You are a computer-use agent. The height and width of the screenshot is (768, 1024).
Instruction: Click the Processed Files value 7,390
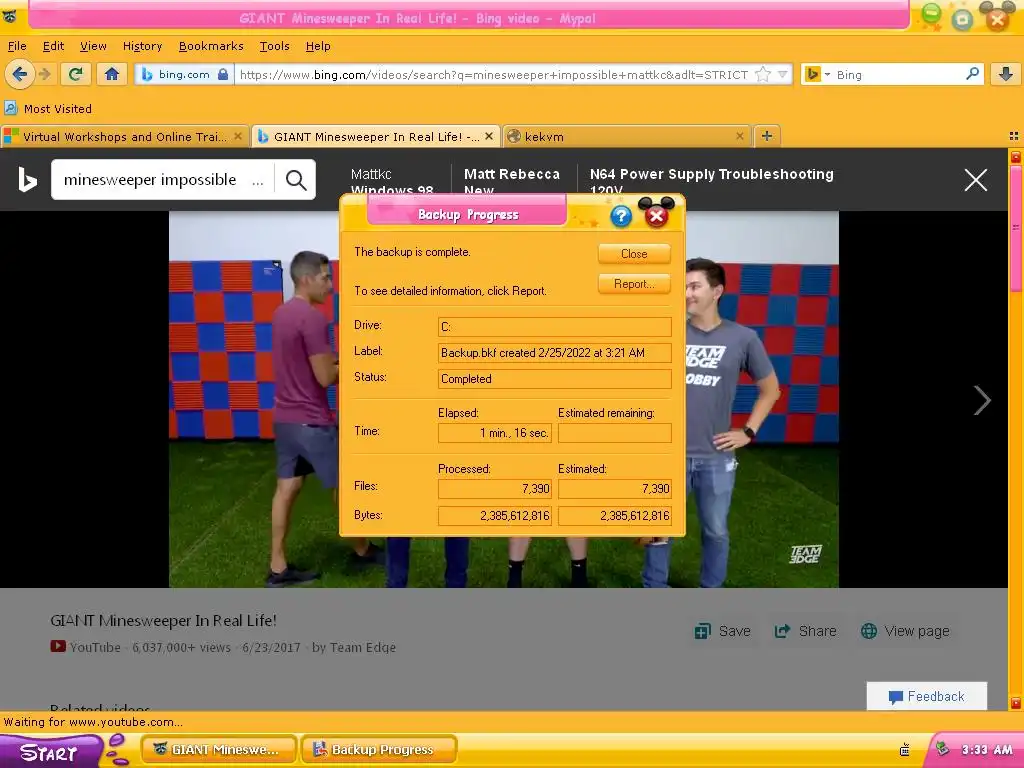click(x=495, y=488)
